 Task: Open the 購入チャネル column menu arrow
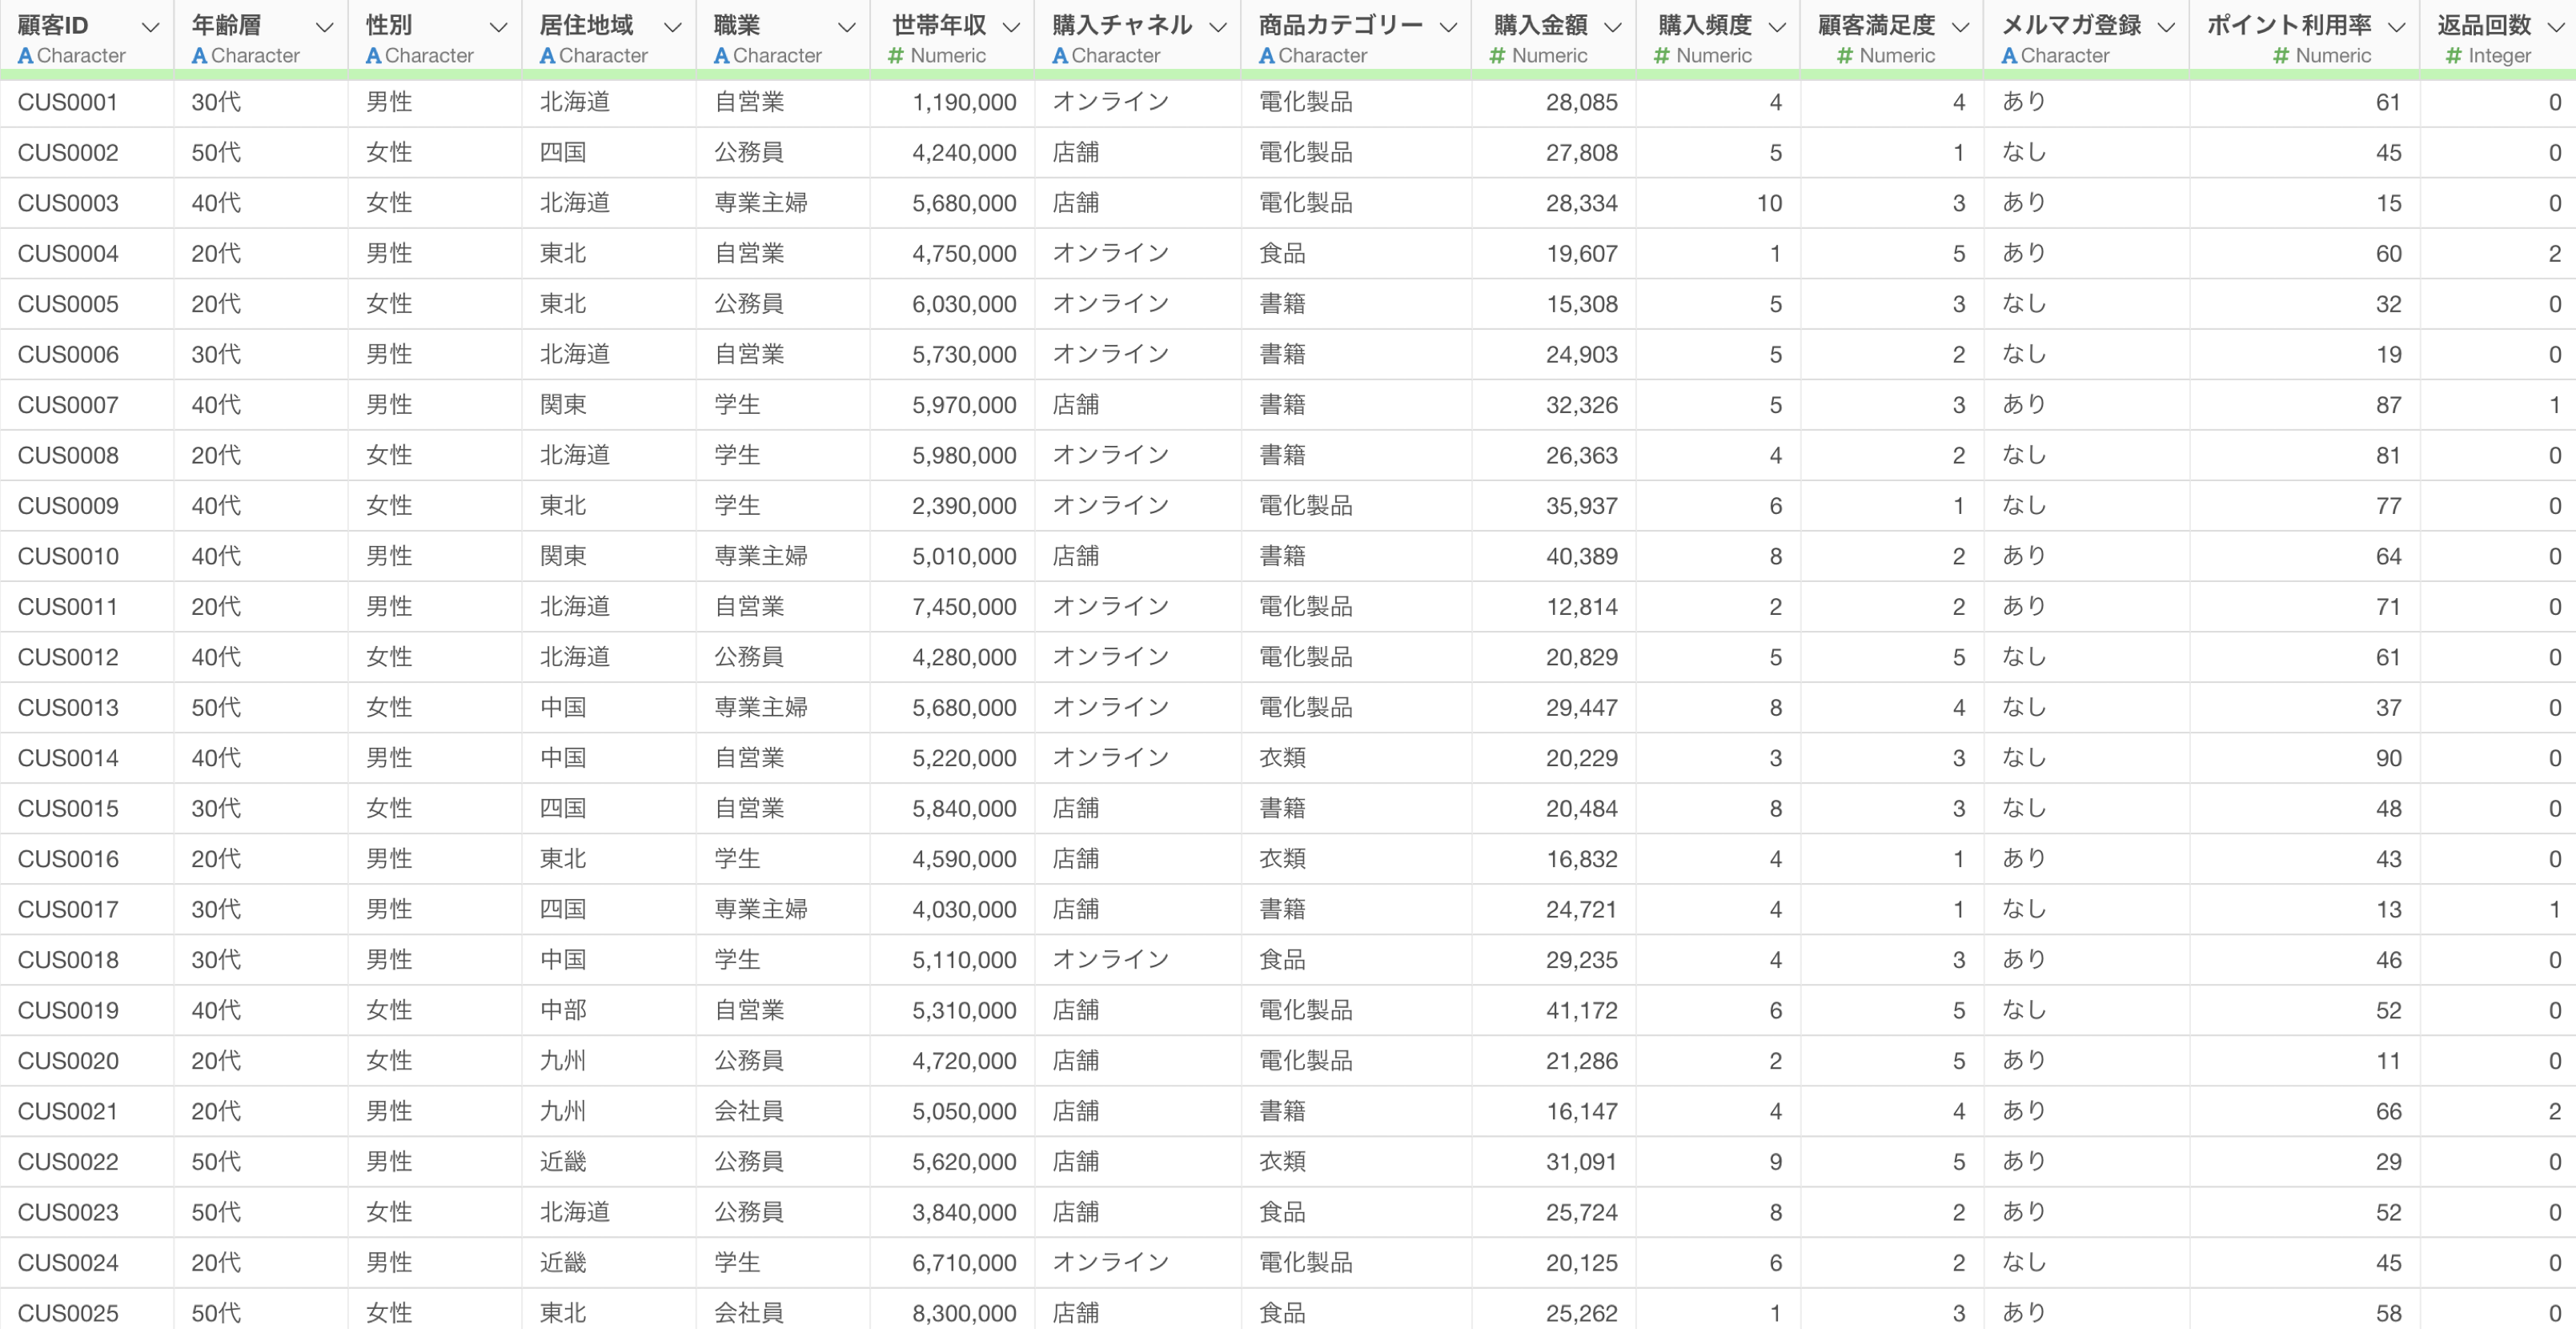coord(1218,27)
